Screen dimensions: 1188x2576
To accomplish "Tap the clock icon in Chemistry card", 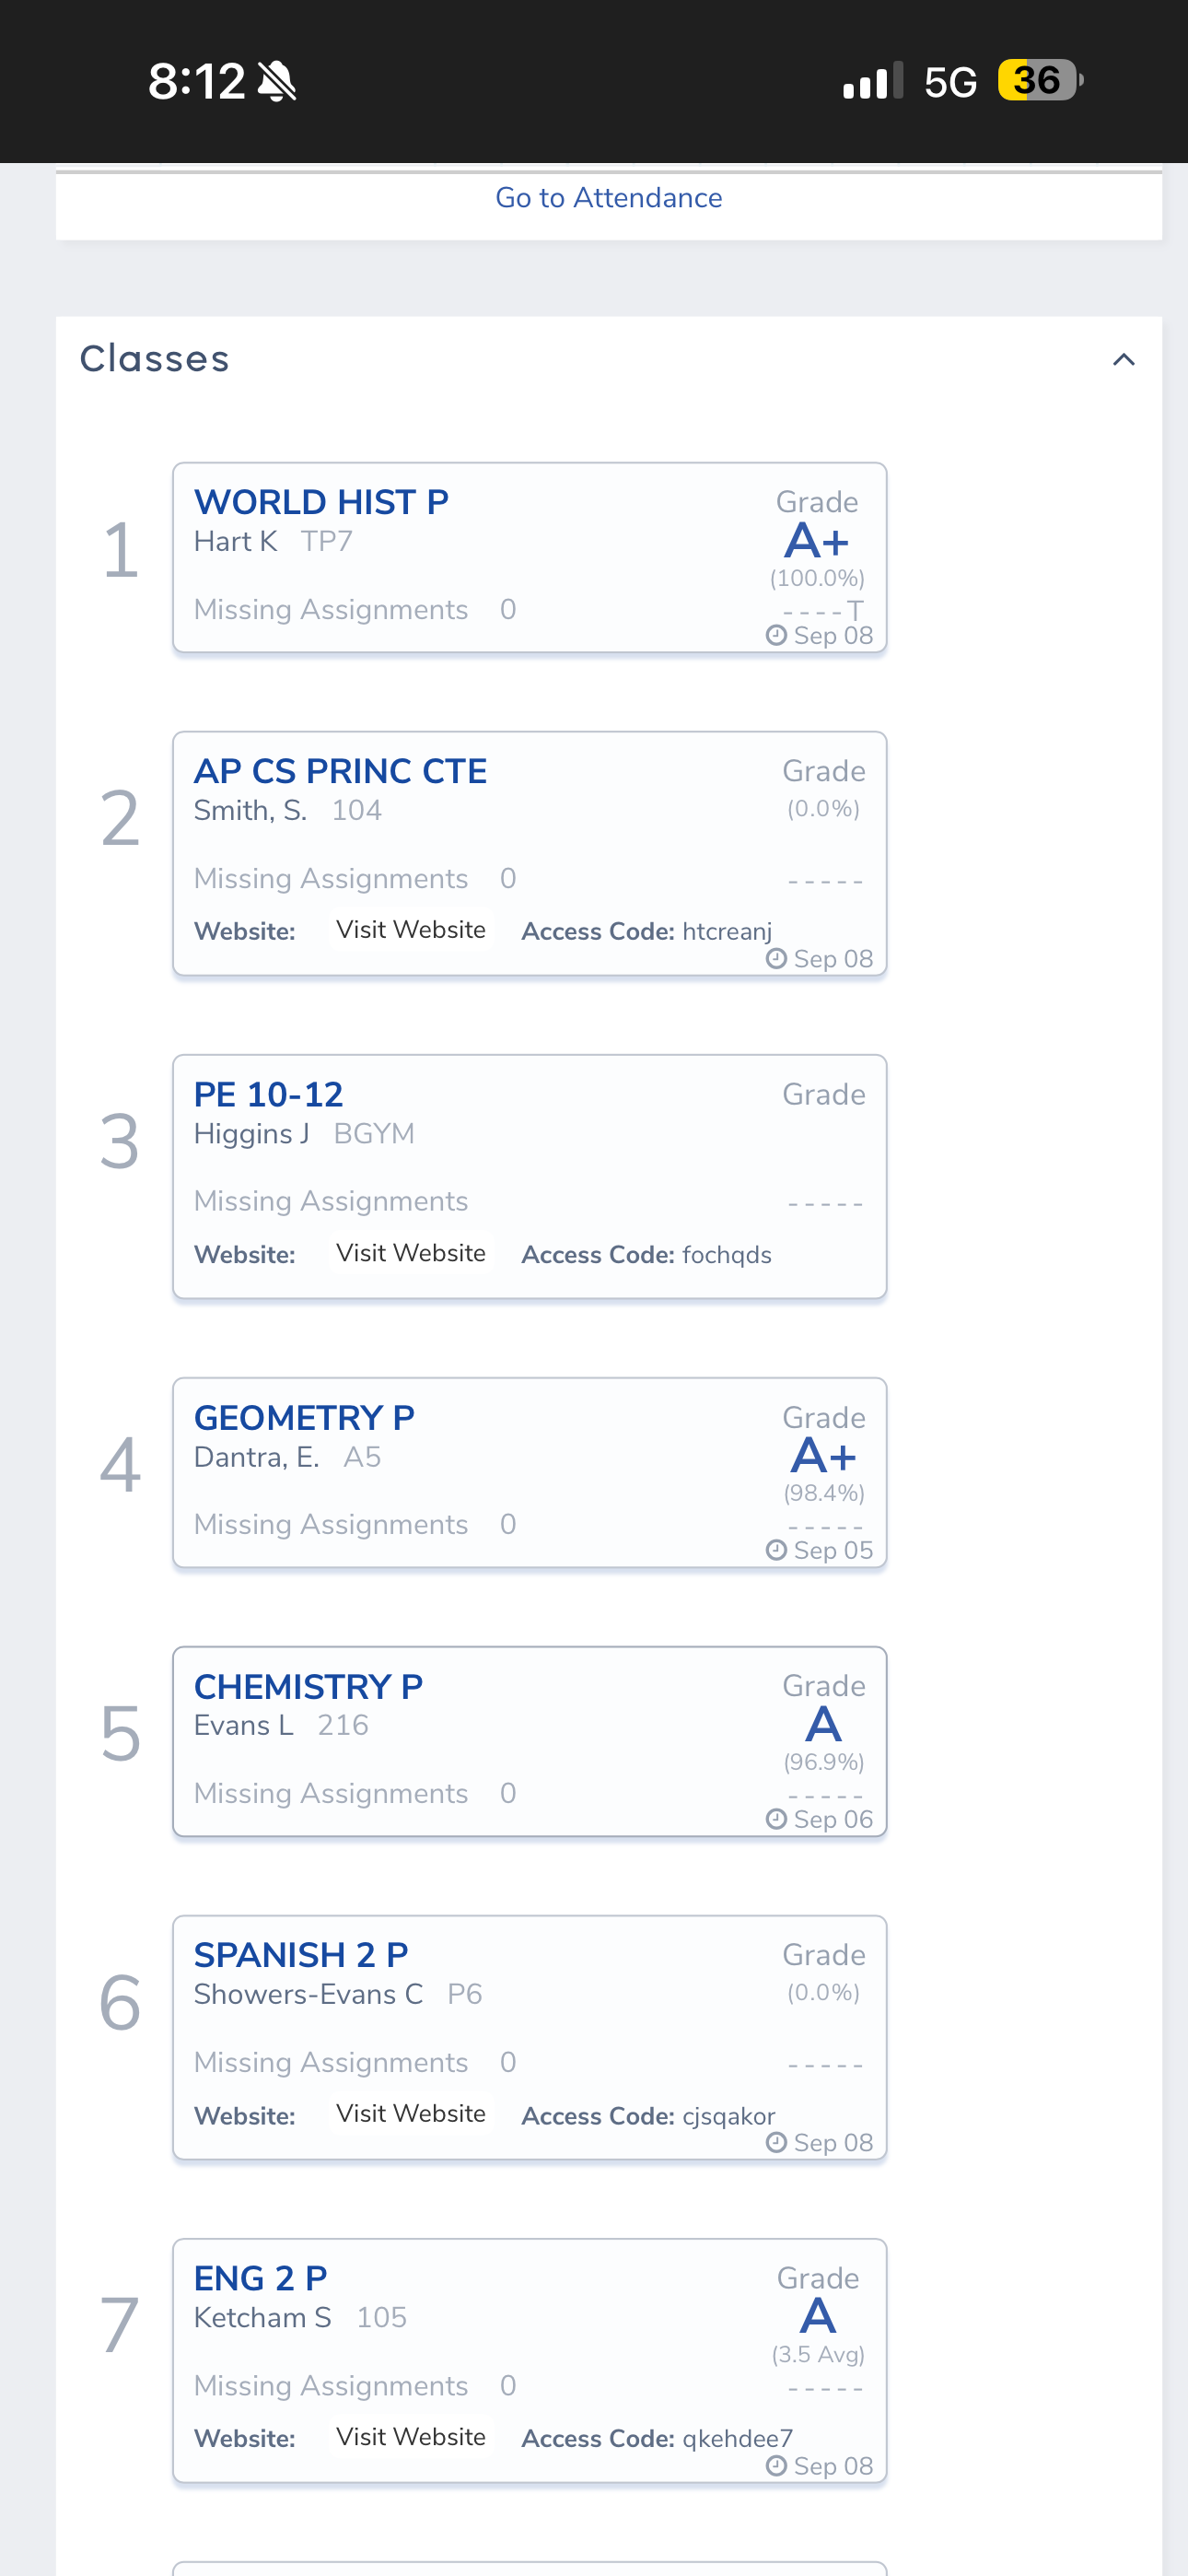I will (776, 1819).
